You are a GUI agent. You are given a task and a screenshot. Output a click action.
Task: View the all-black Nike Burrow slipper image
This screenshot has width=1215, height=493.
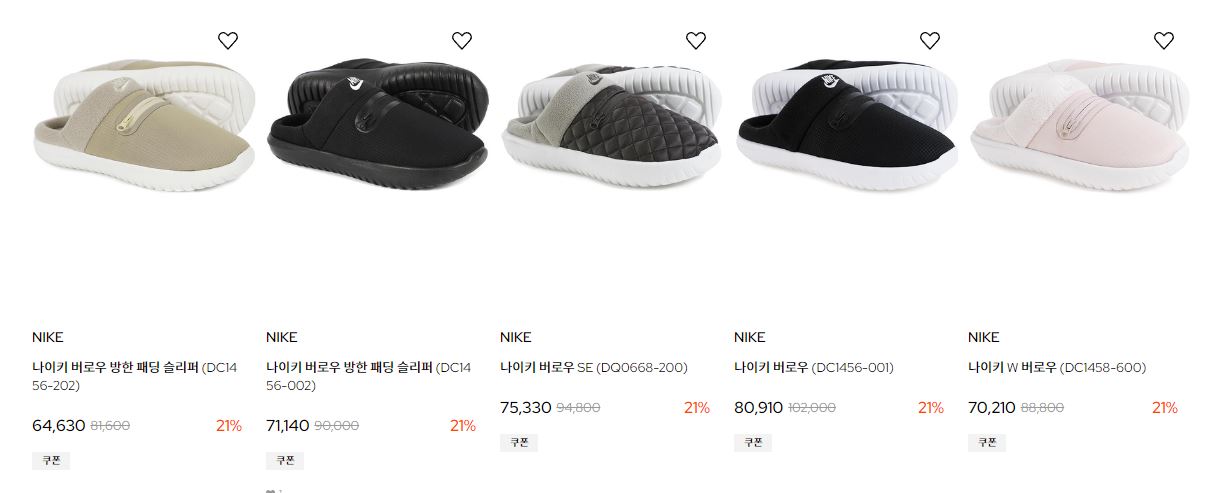[x=378, y=125]
